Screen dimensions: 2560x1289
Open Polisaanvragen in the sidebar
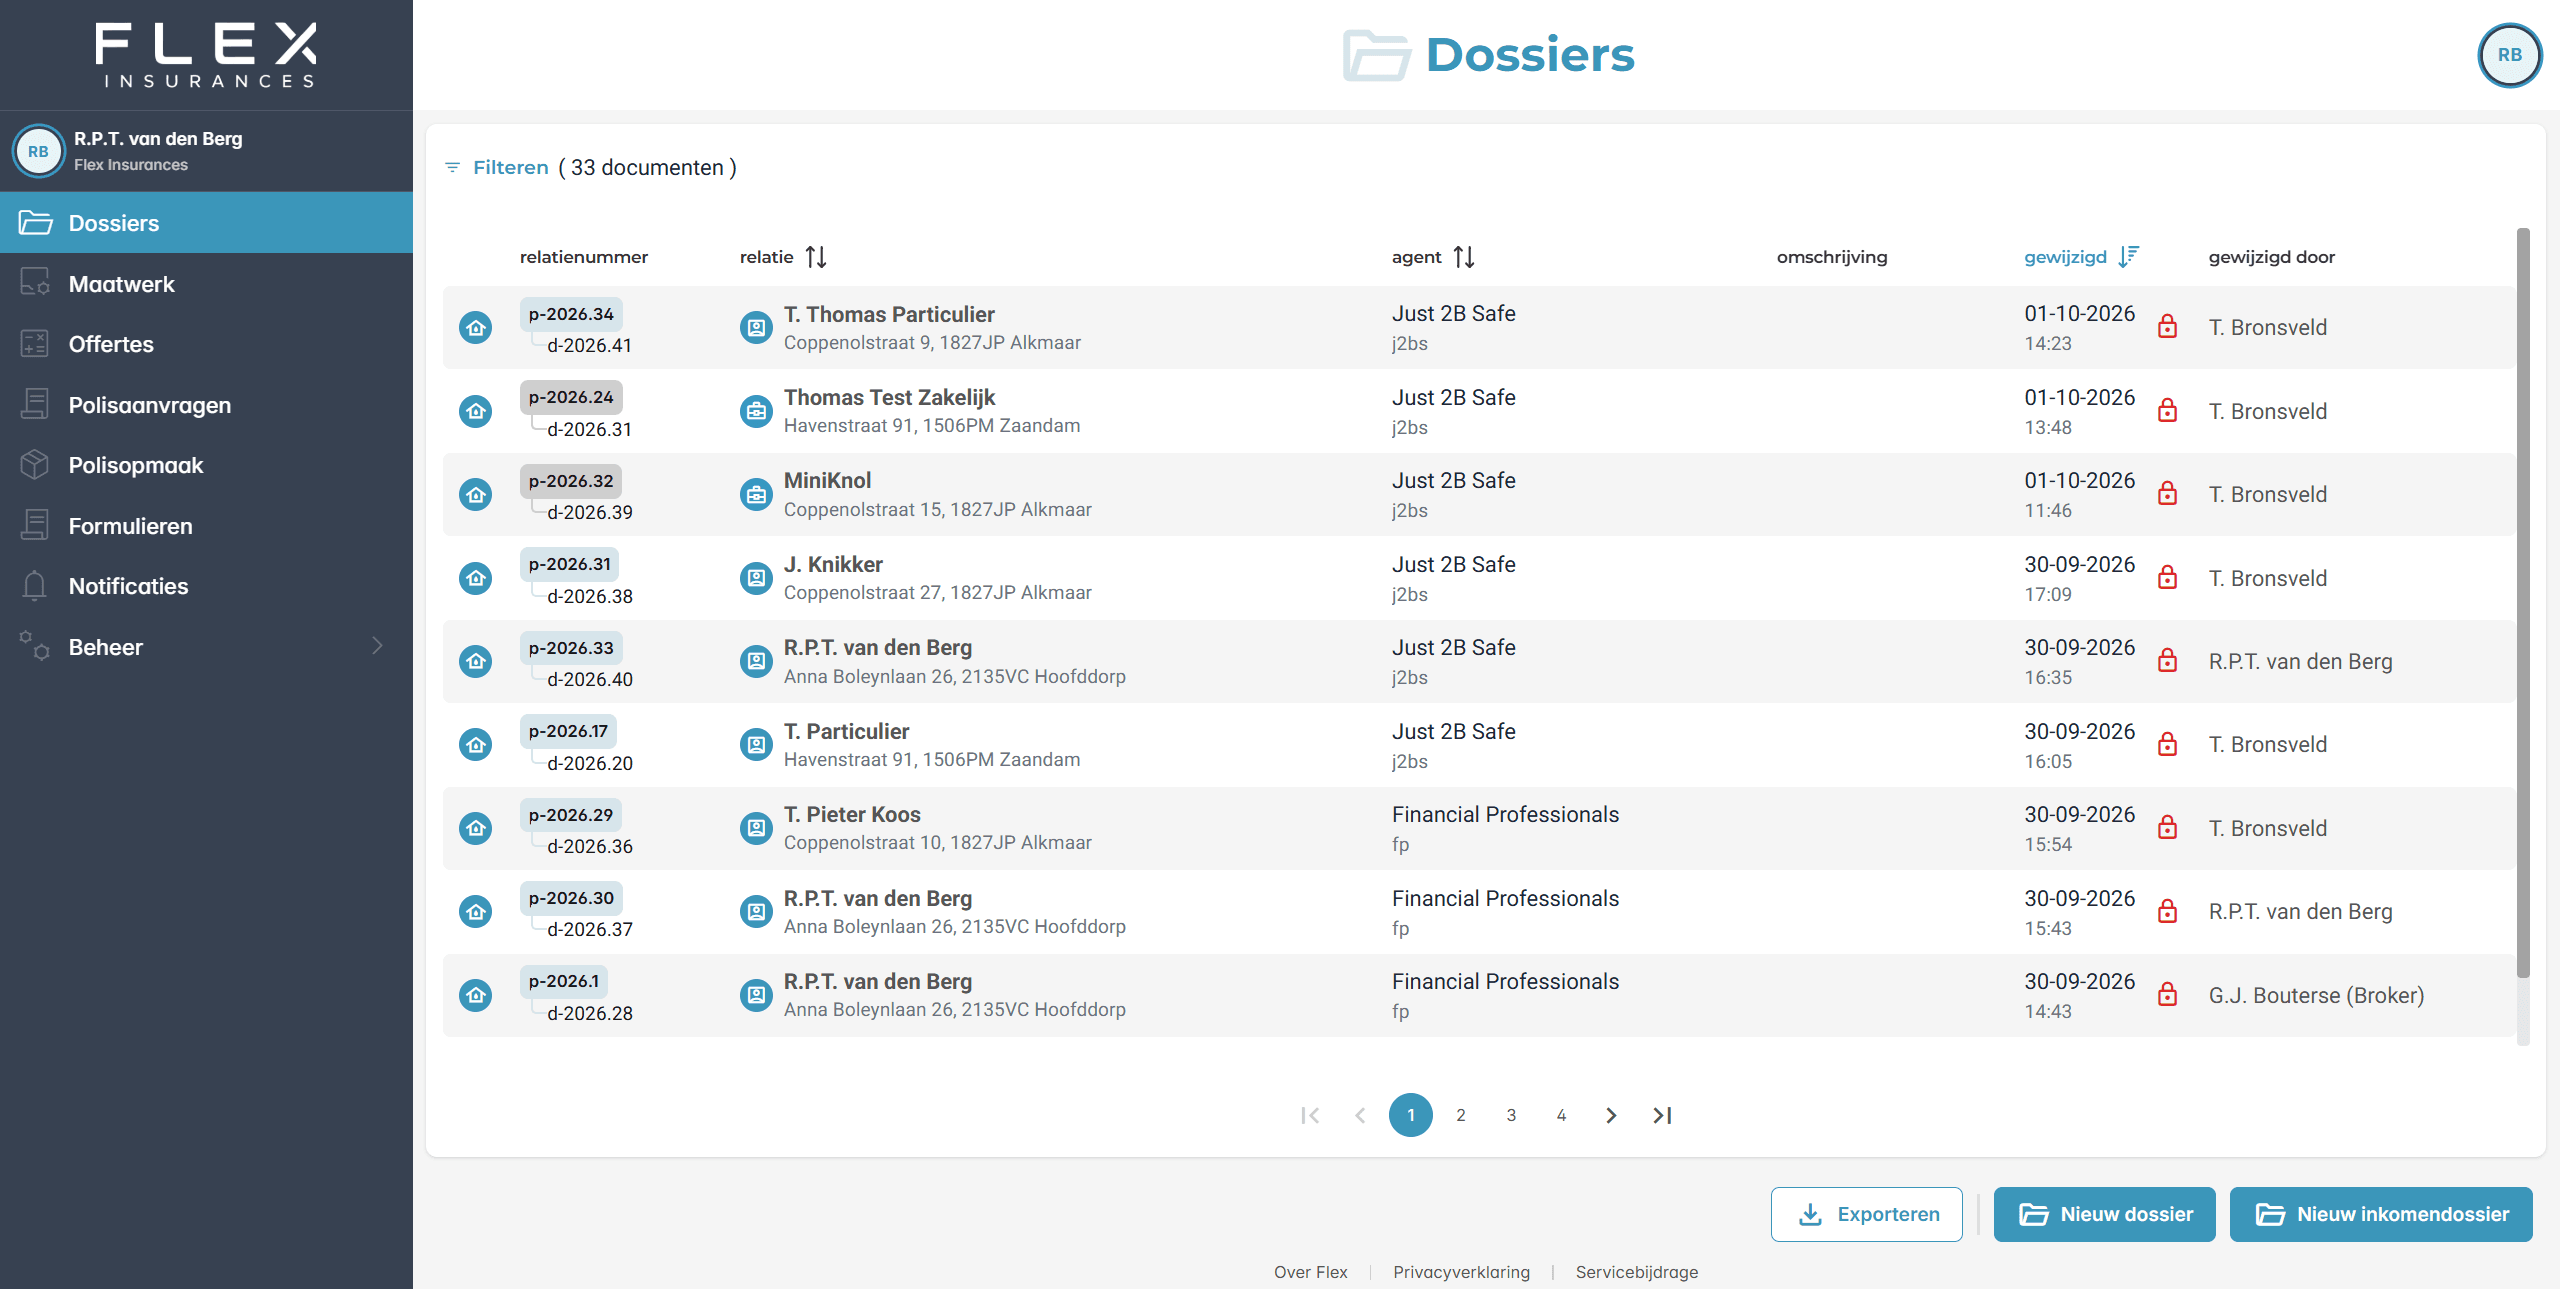[206, 405]
